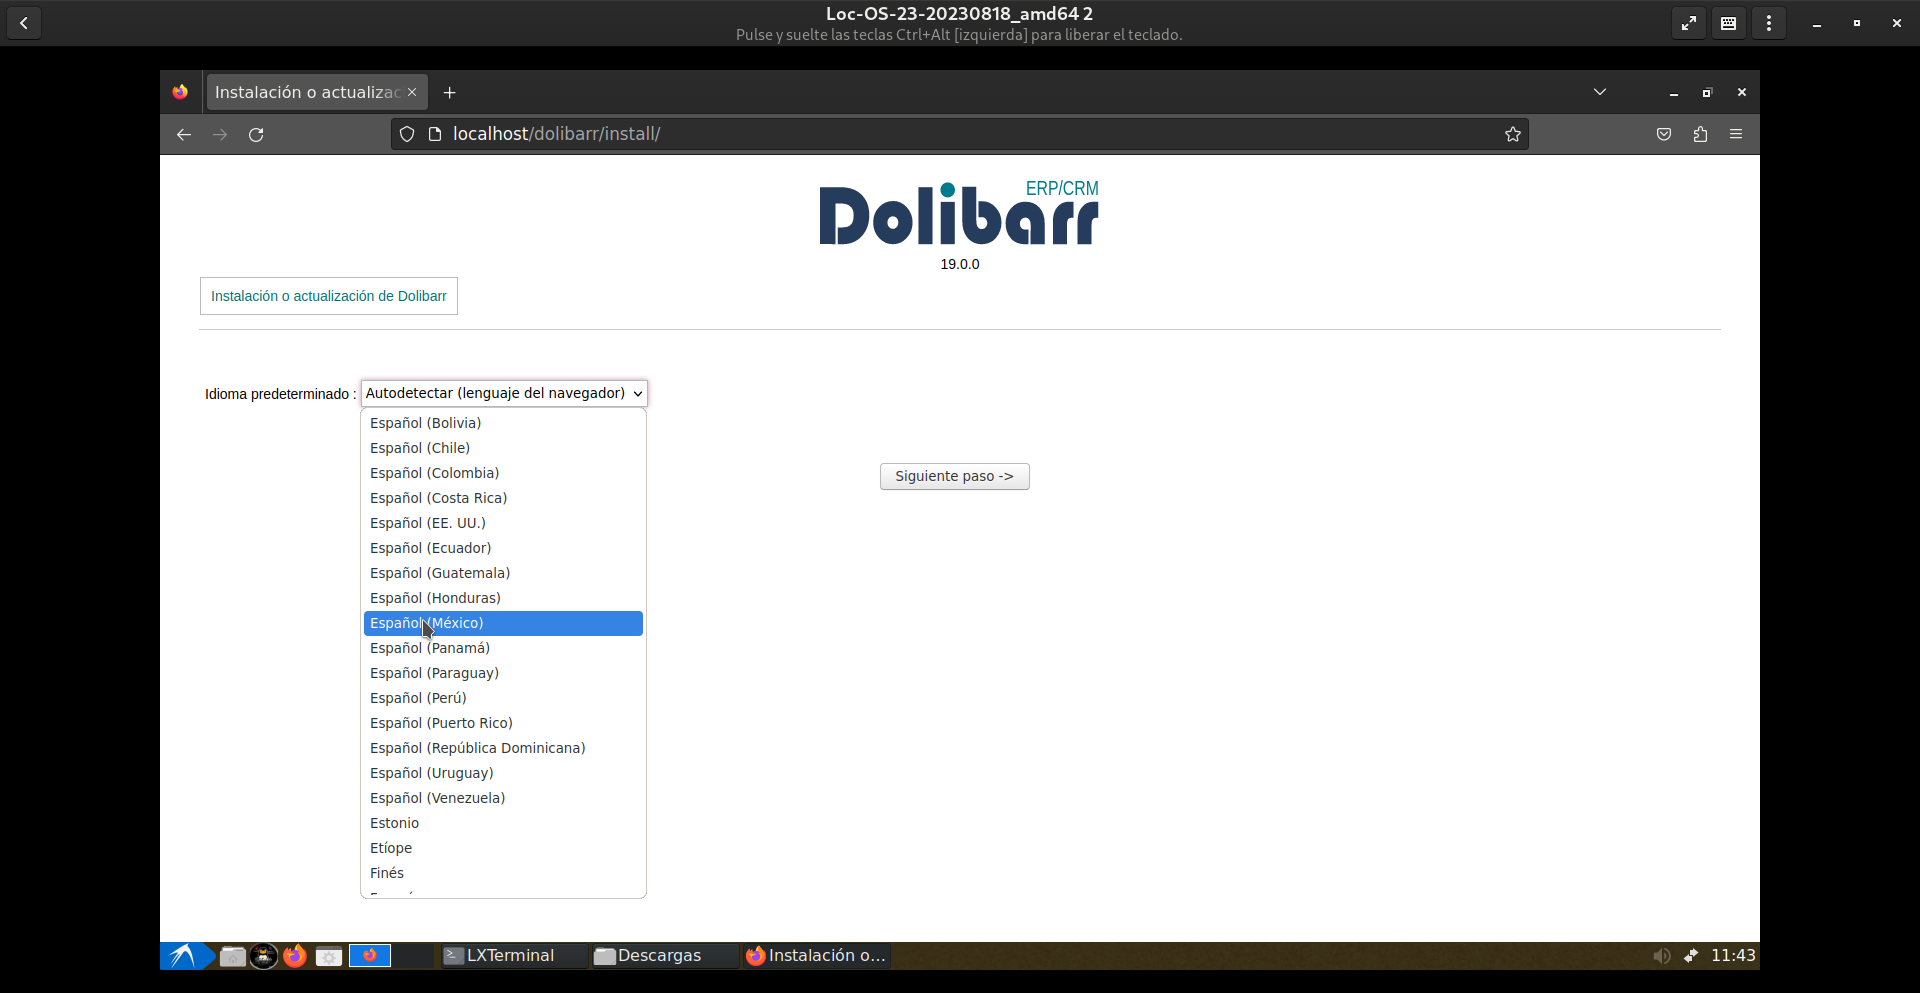Viewport: 1920px width, 993px height.
Task: Switch to LXTerminal in the taskbar
Action: coord(509,956)
